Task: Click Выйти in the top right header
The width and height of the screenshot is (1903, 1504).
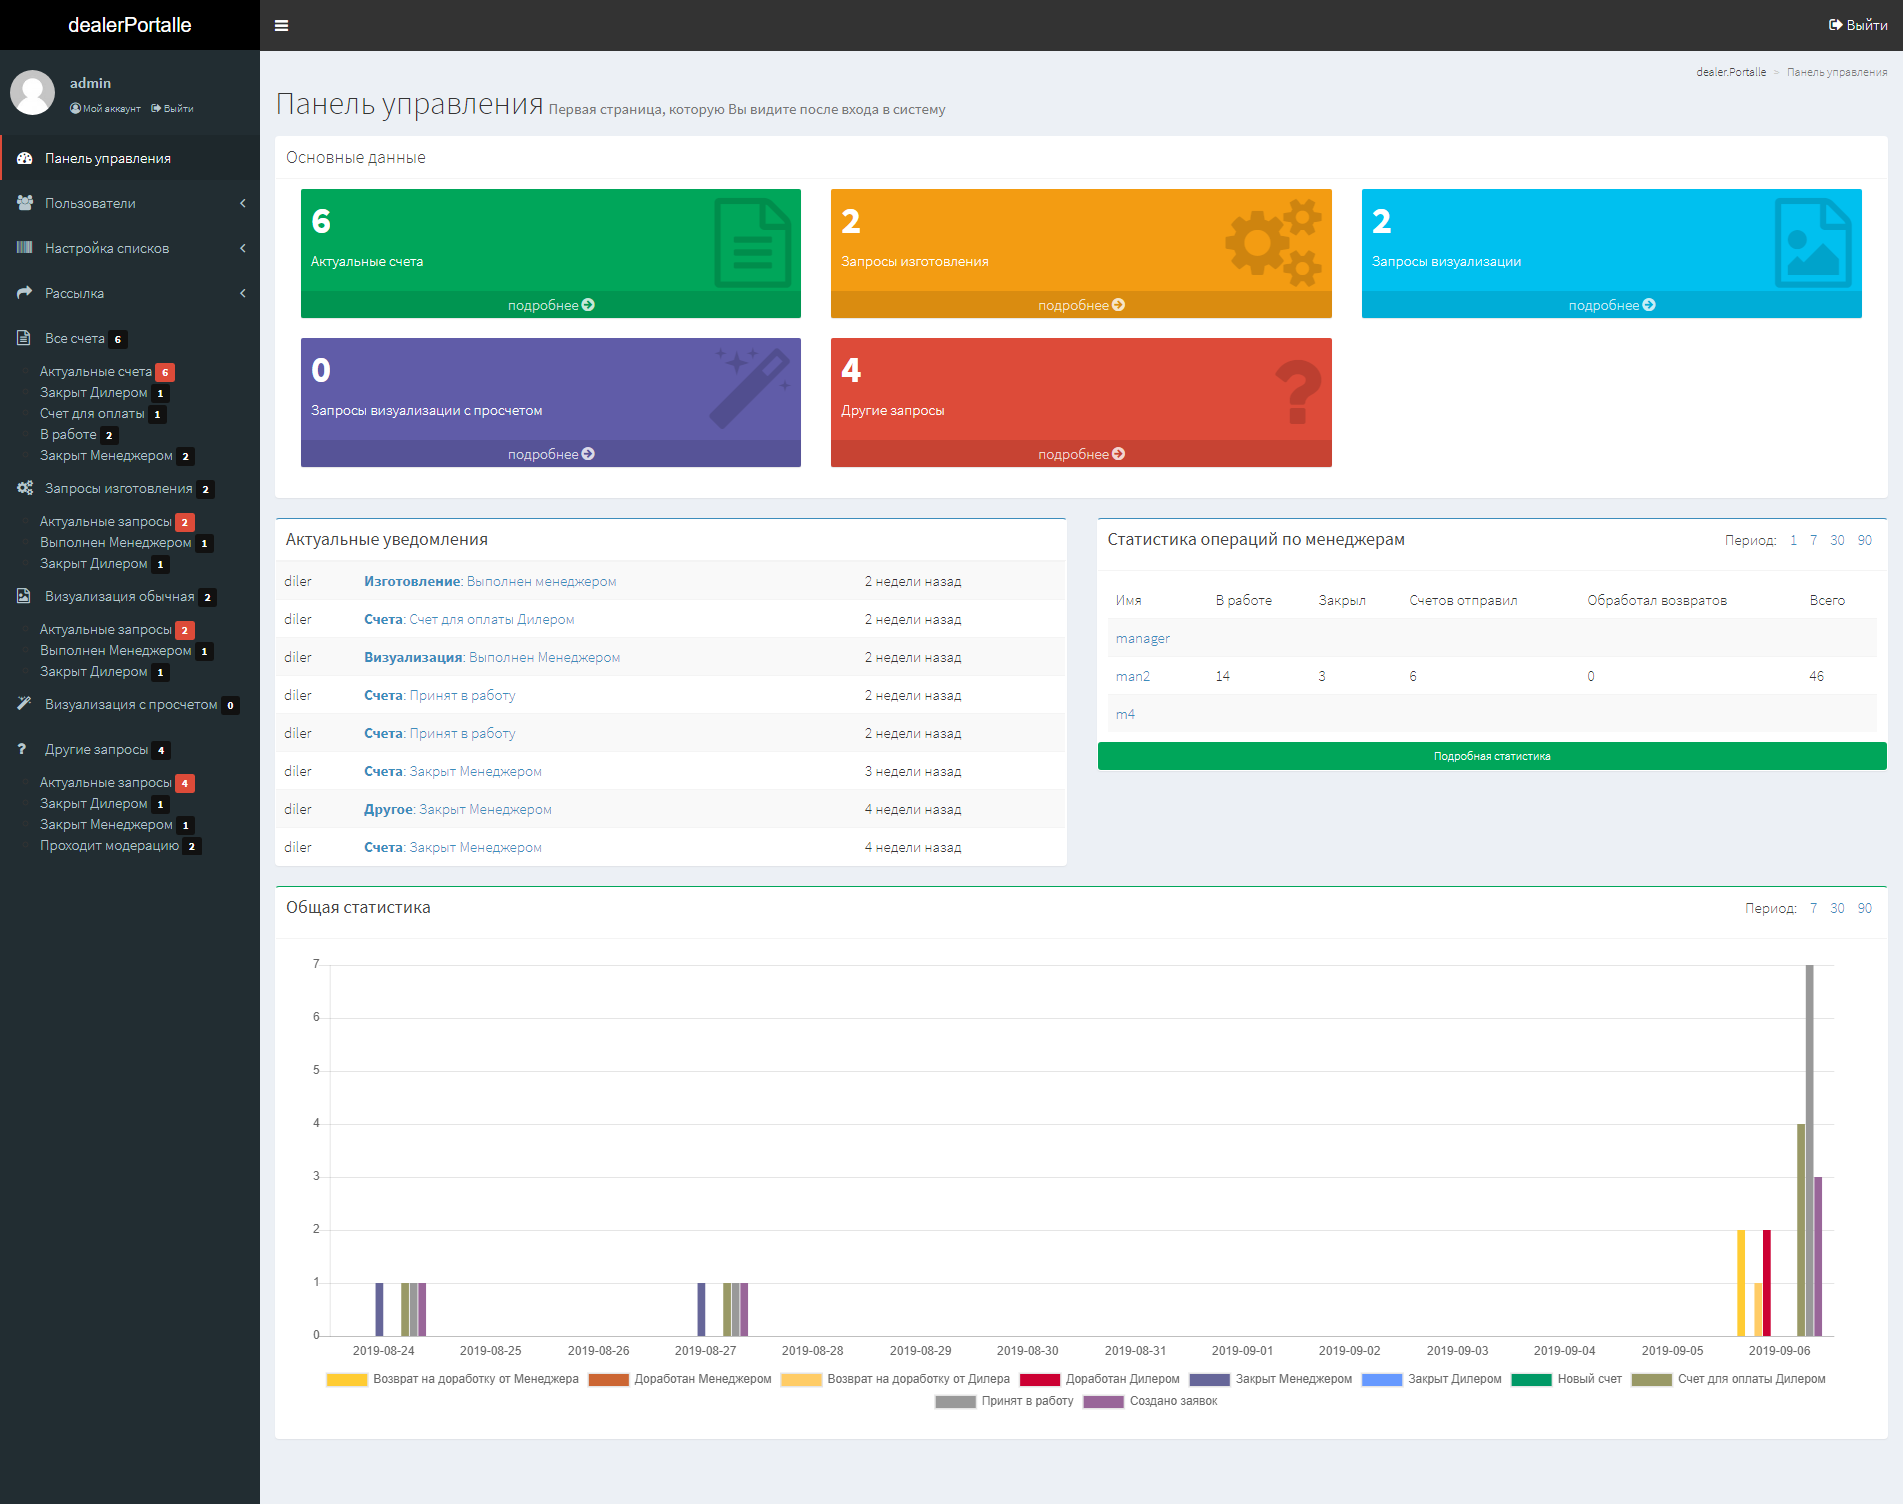Action: click(1858, 25)
